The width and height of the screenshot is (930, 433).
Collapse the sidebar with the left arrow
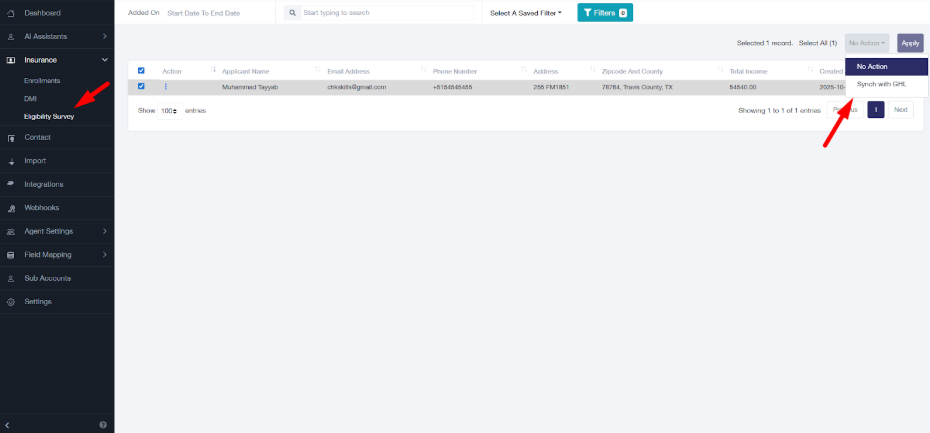click(8, 425)
